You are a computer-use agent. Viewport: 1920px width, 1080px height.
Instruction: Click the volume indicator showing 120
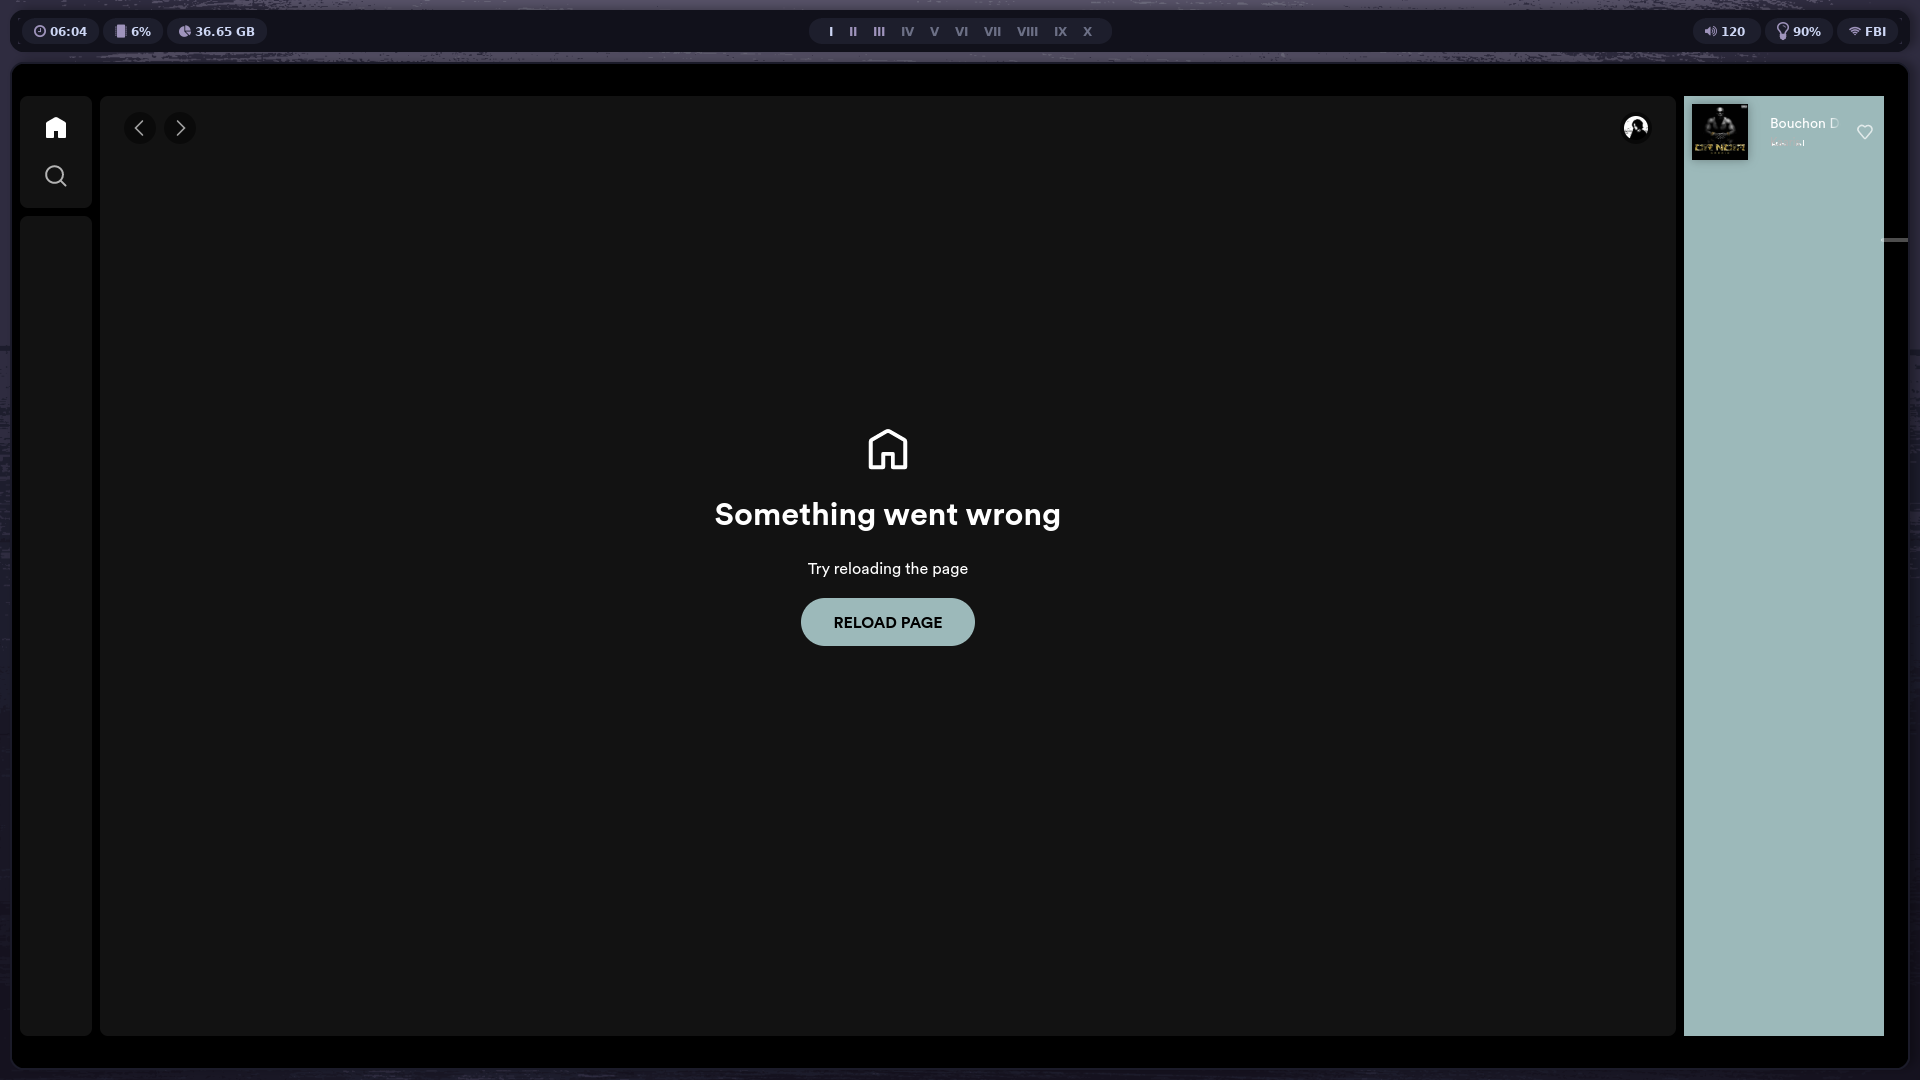tap(1726, 31)
